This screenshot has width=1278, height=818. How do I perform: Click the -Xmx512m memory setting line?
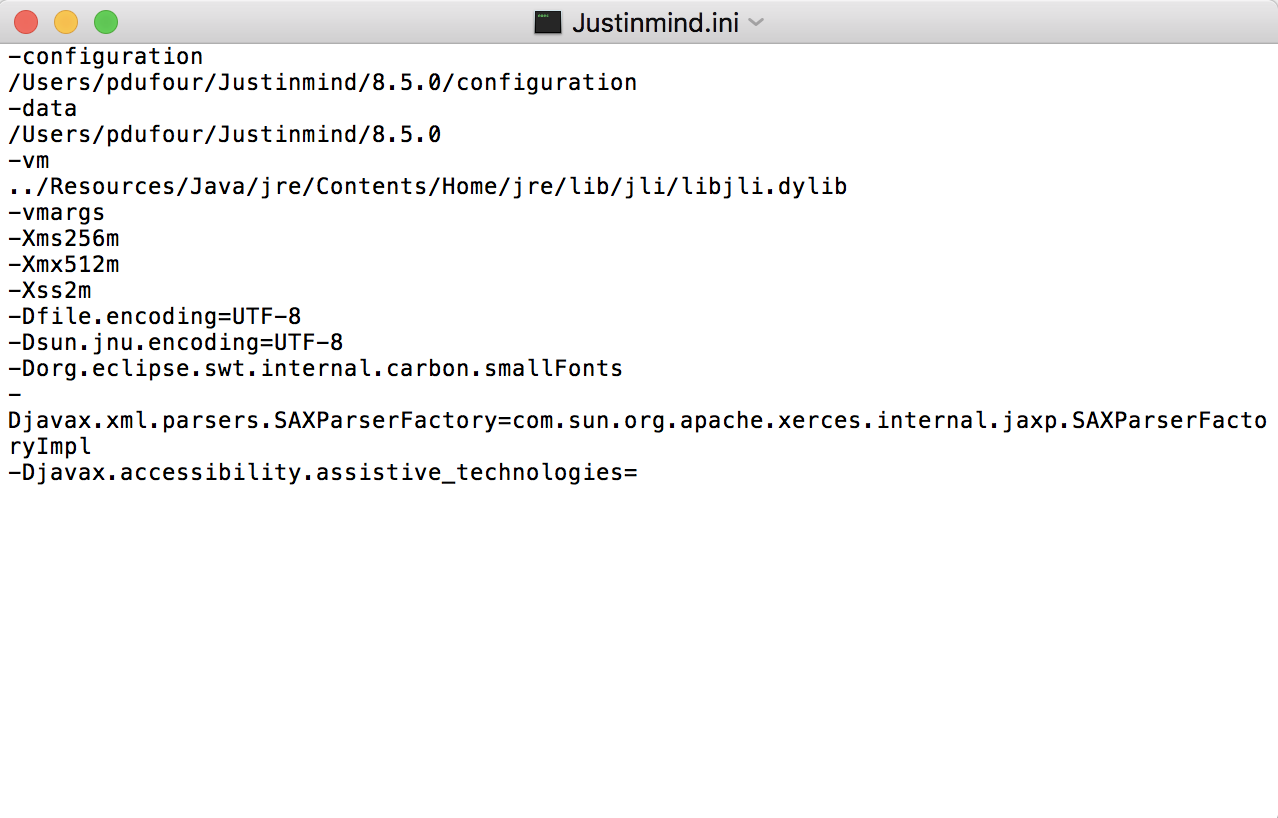[63, 264]
